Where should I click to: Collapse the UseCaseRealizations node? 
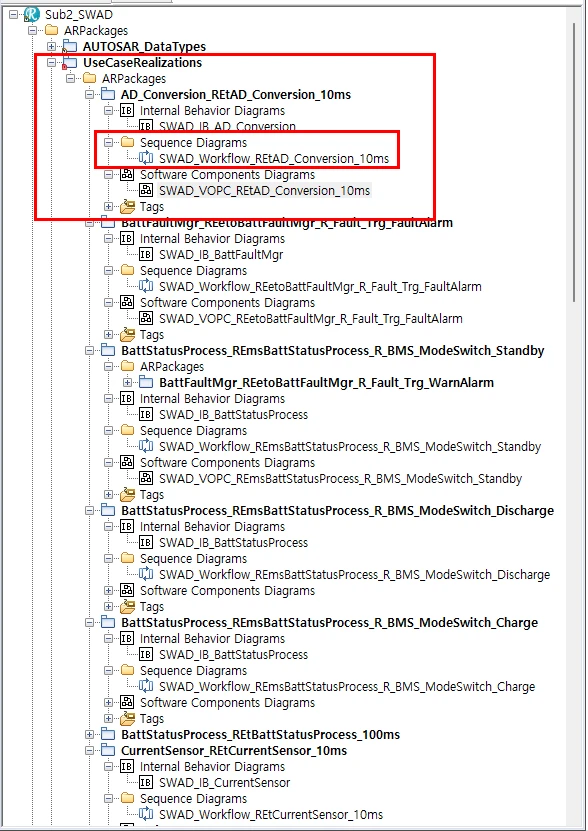point(51,63)
